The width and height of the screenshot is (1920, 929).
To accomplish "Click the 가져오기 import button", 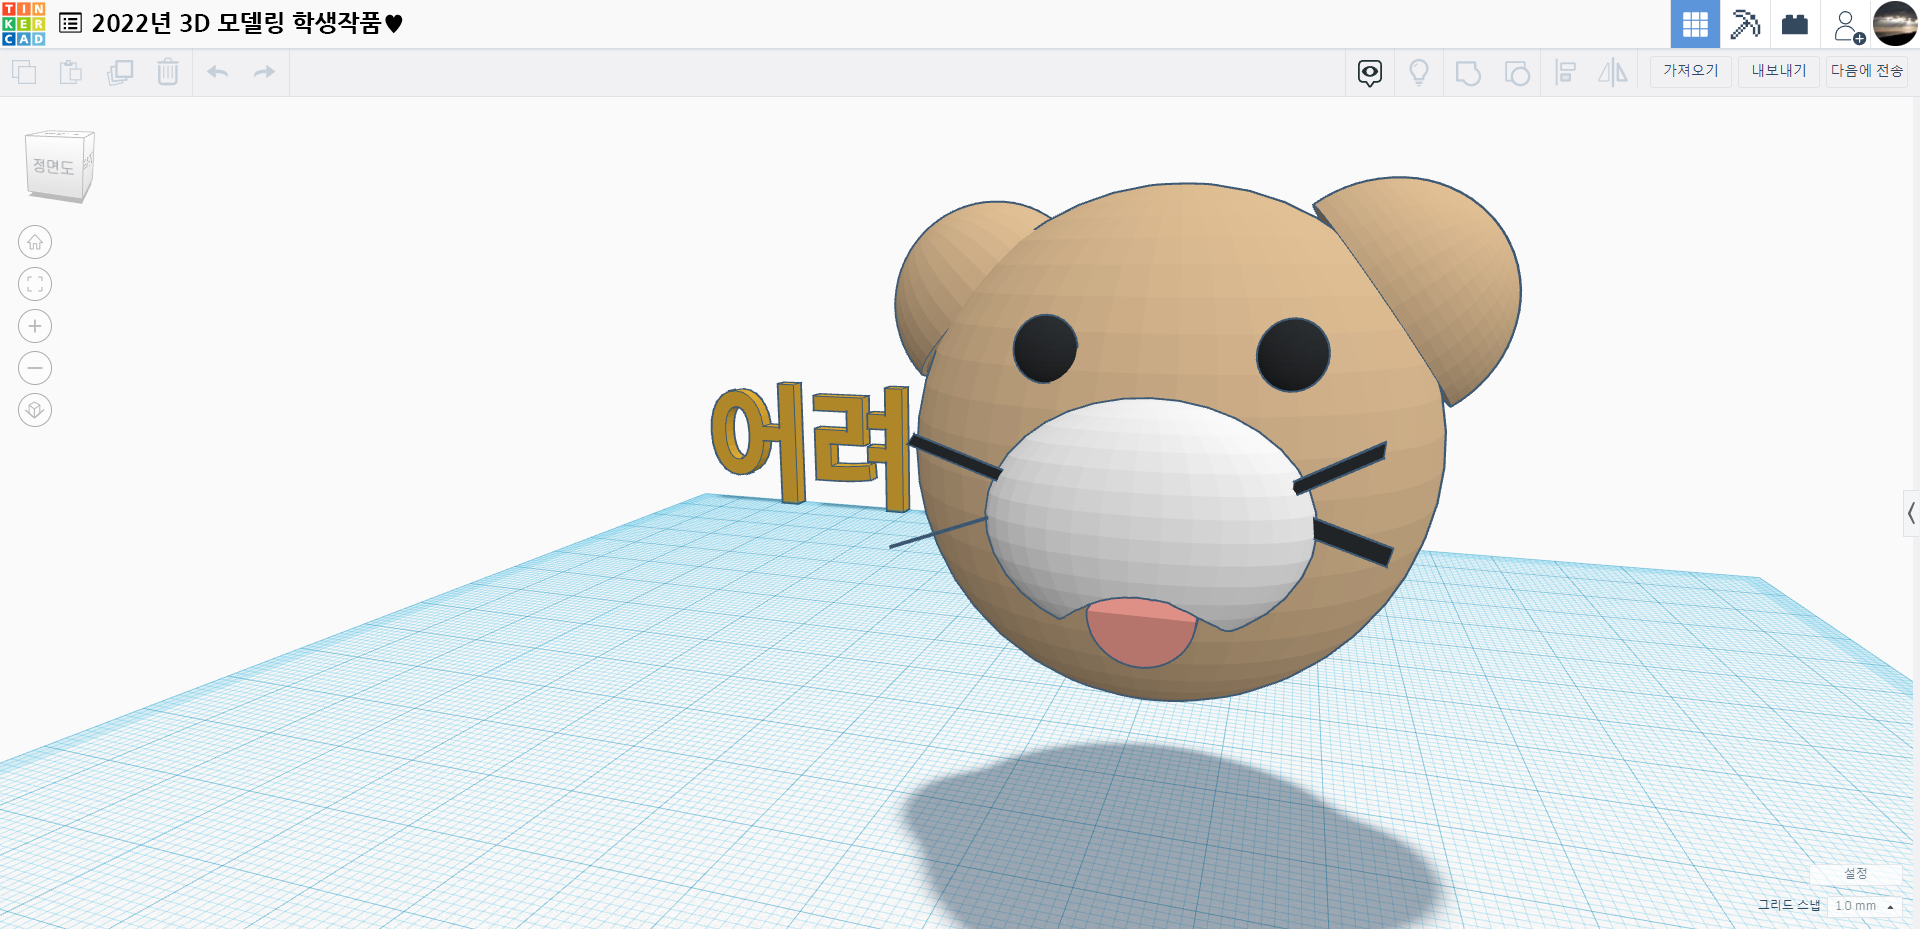I will pyautogui.click(x=1690, y=71).
